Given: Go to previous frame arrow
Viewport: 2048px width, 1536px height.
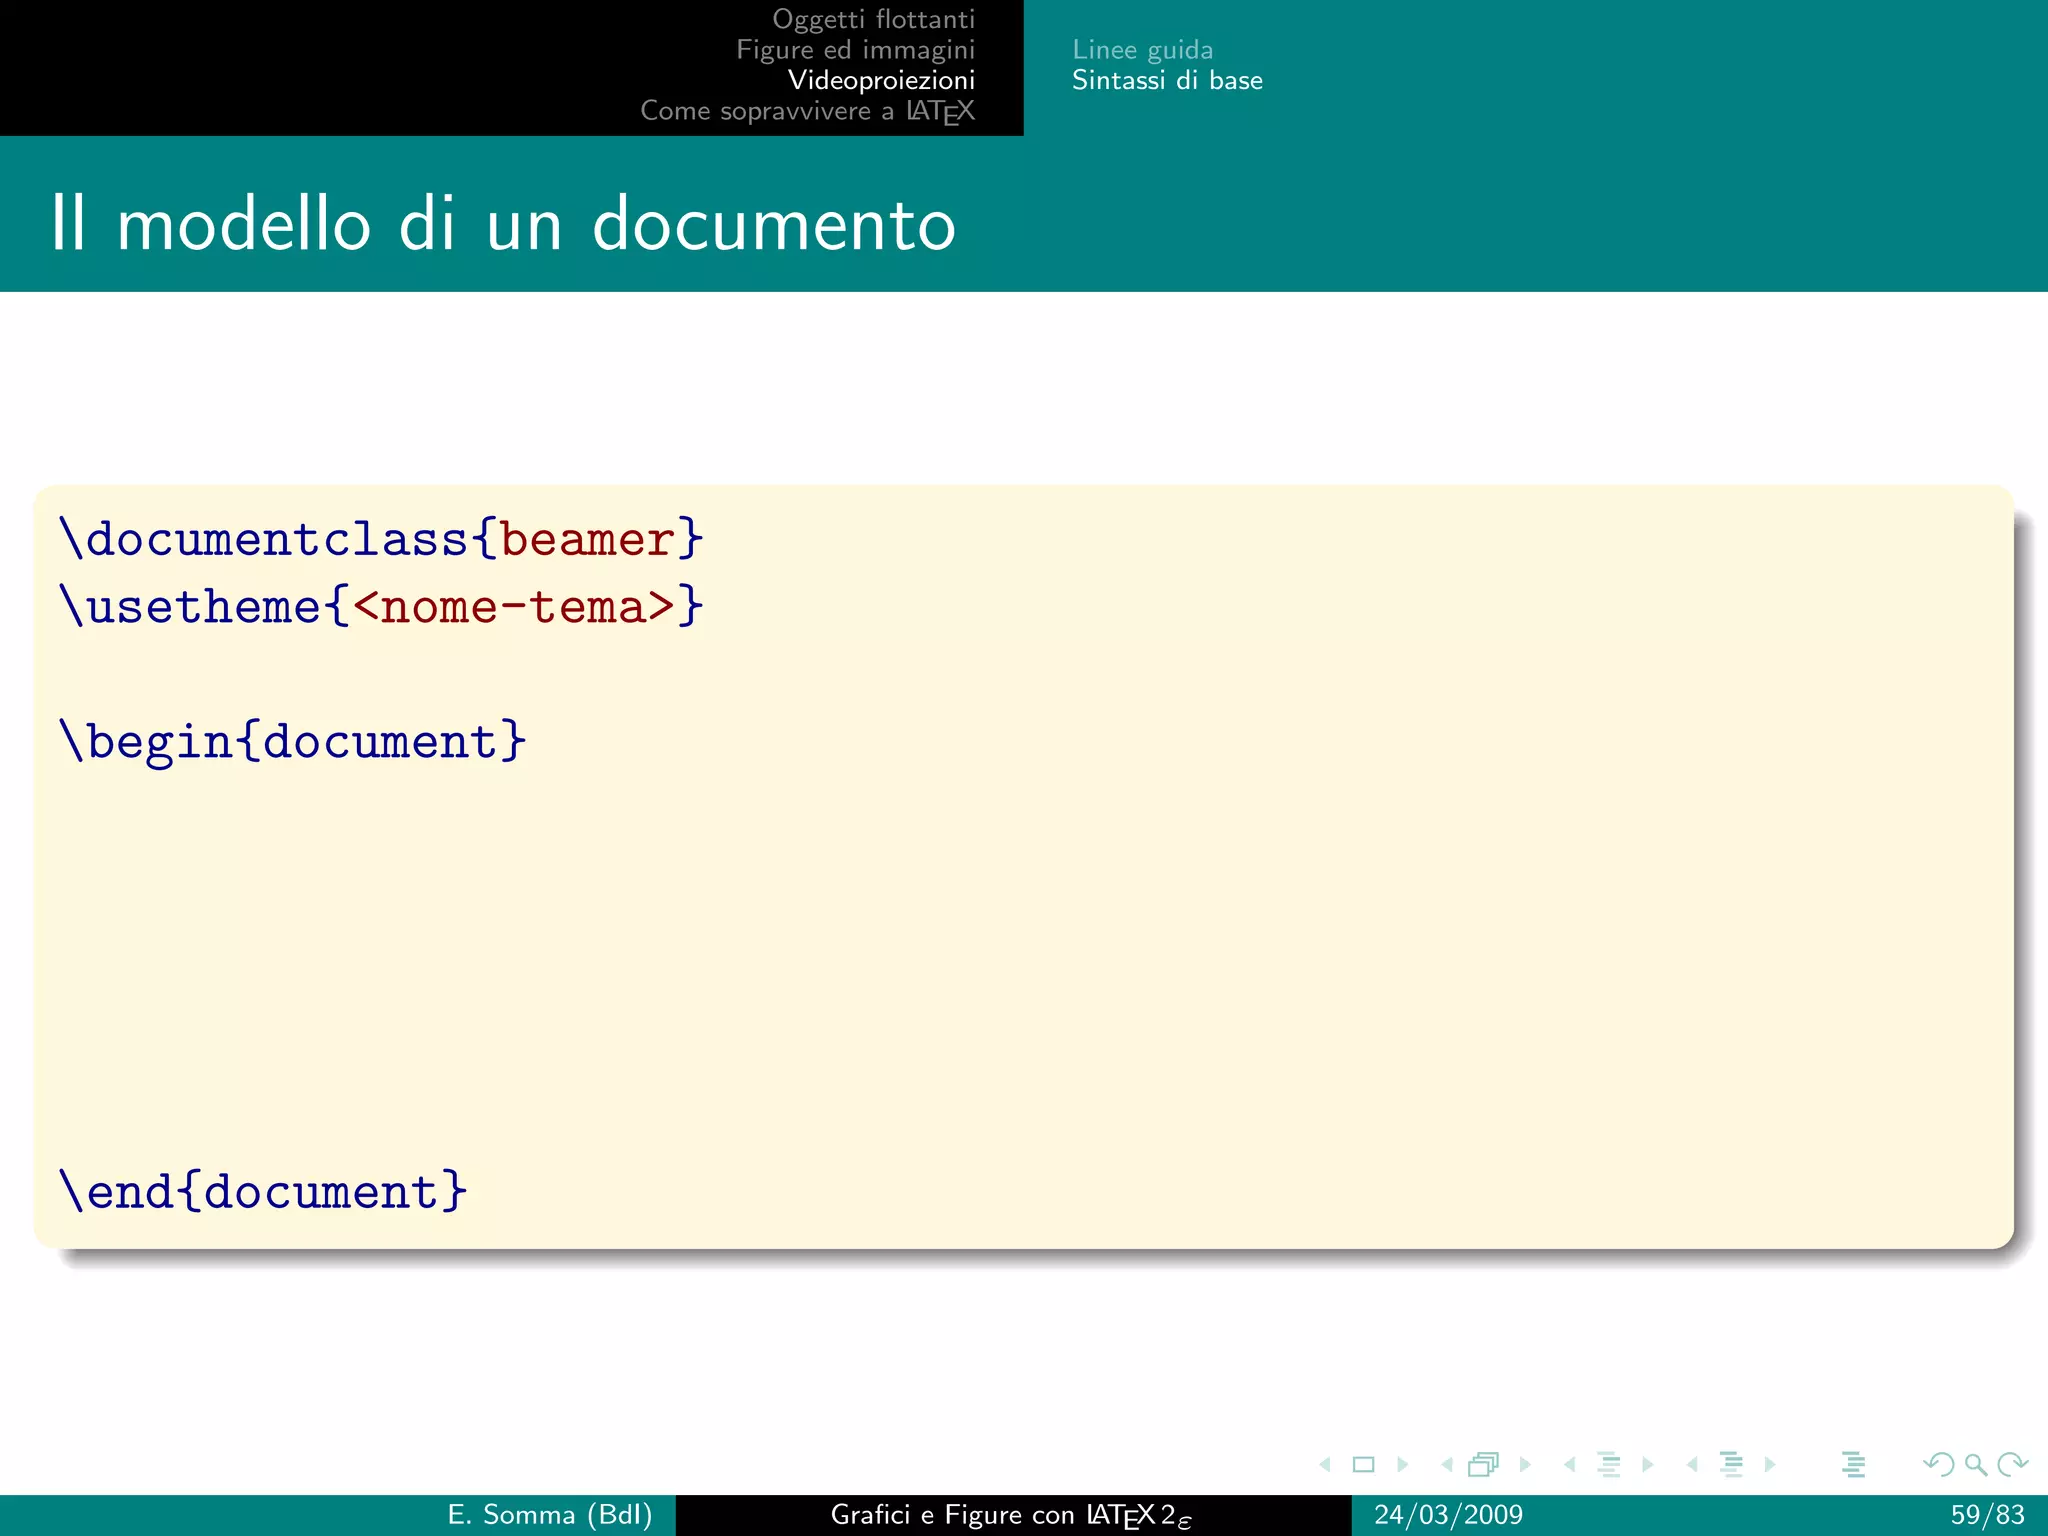Looking at the screenshot, I should [1447, 1465].
